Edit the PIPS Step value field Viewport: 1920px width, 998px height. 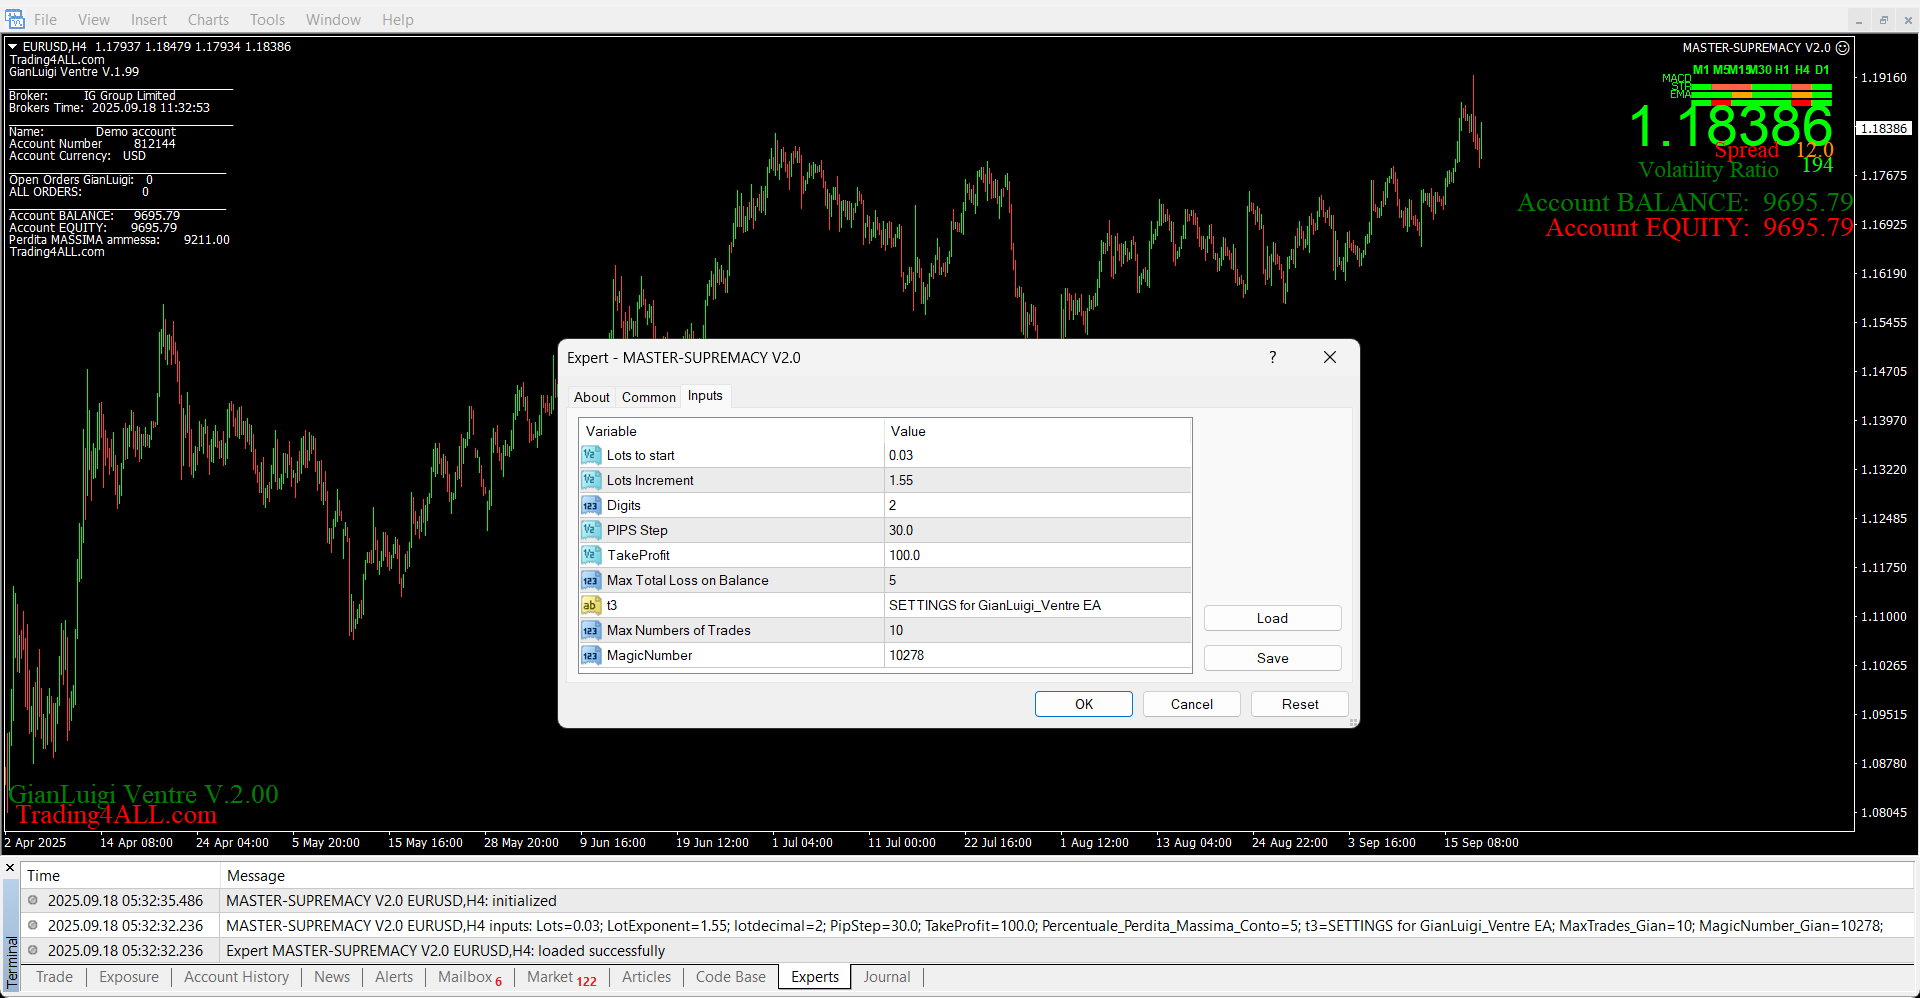coord(1036,530)
